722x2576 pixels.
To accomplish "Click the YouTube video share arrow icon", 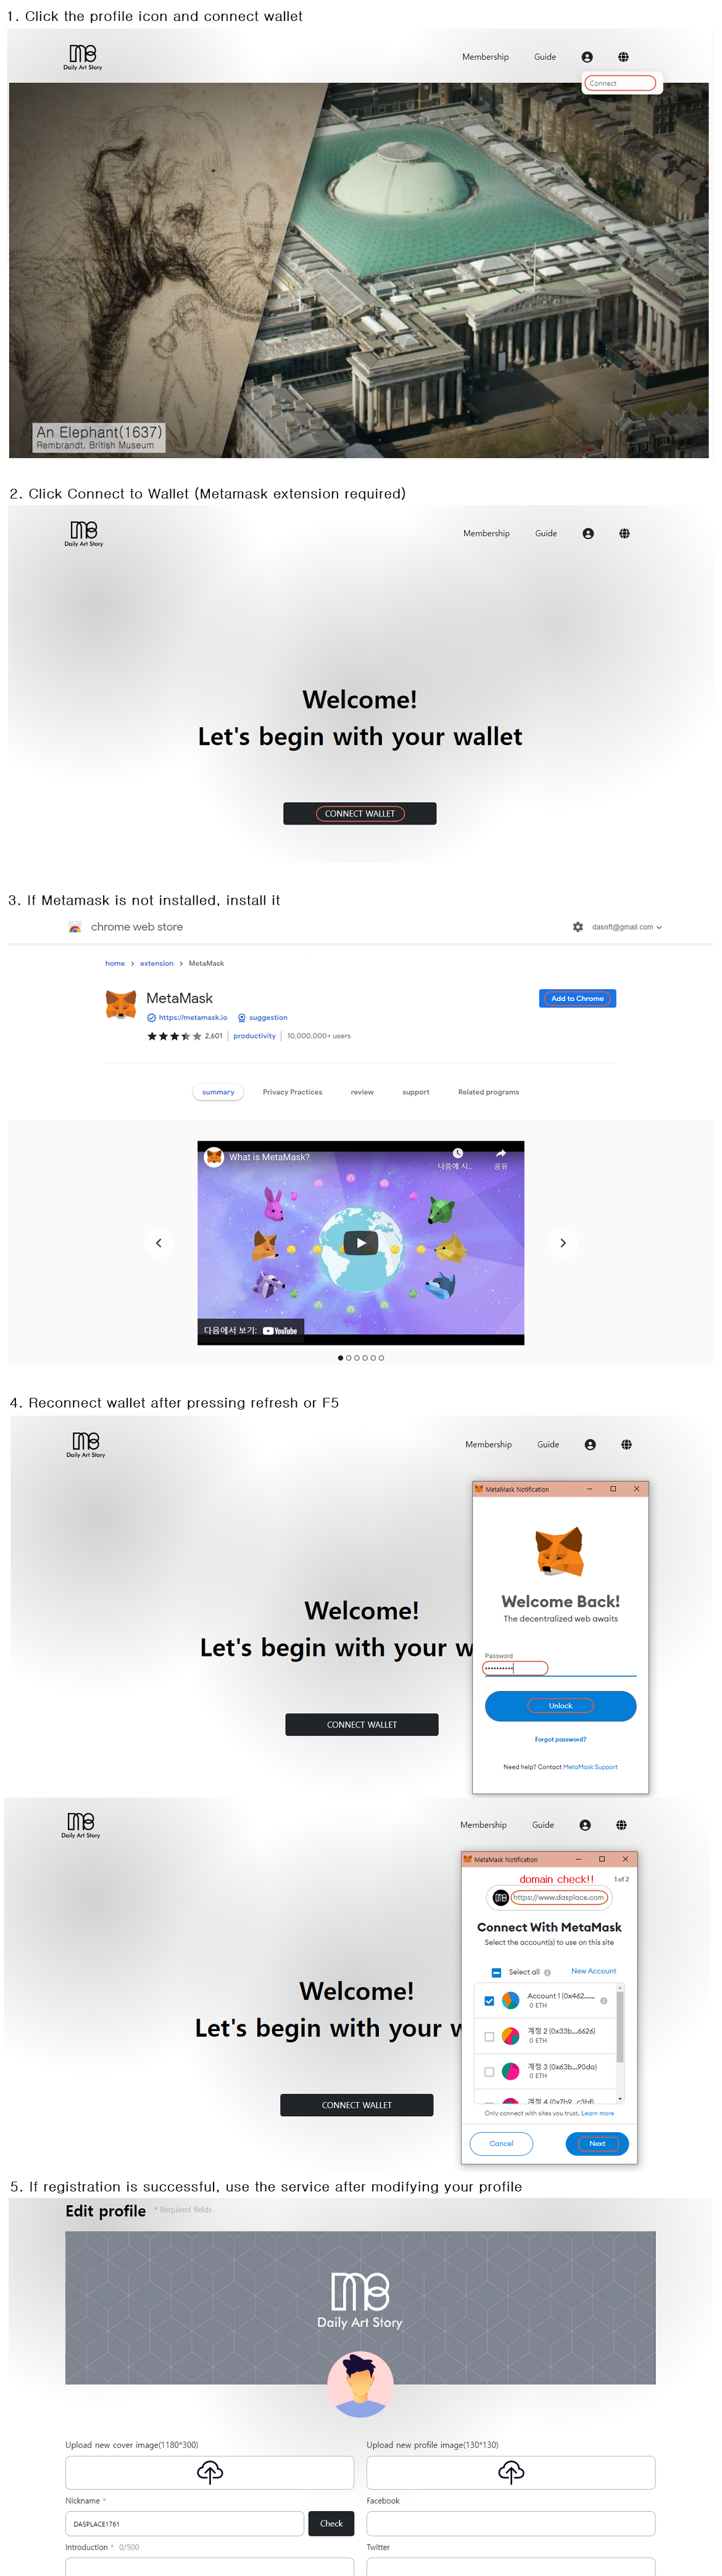I will click(501, 1153).
